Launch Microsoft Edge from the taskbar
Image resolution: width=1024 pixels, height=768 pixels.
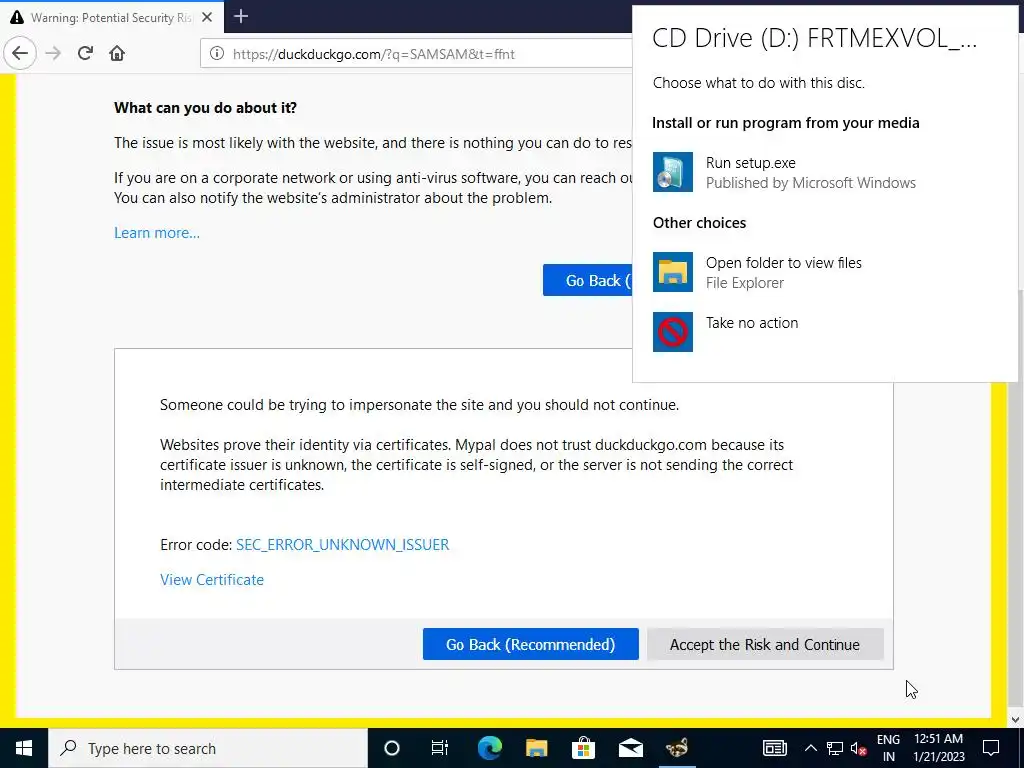pyautogui.click(x=489, y=748)
